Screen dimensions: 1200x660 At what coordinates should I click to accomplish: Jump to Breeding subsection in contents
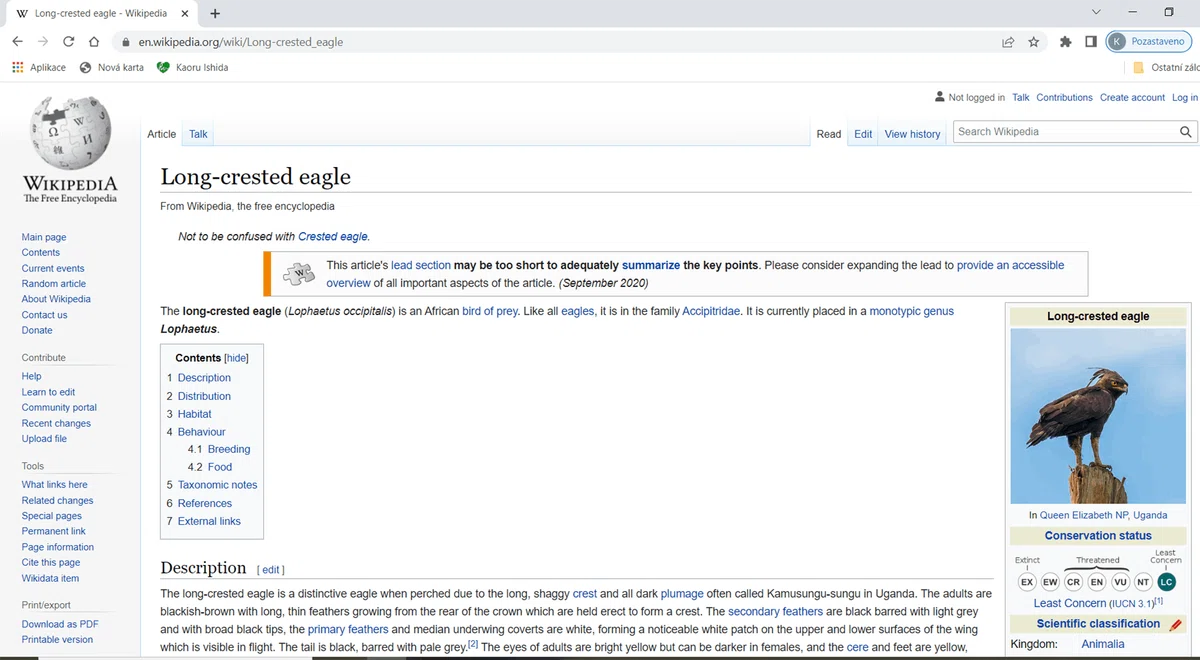point(229,449)
